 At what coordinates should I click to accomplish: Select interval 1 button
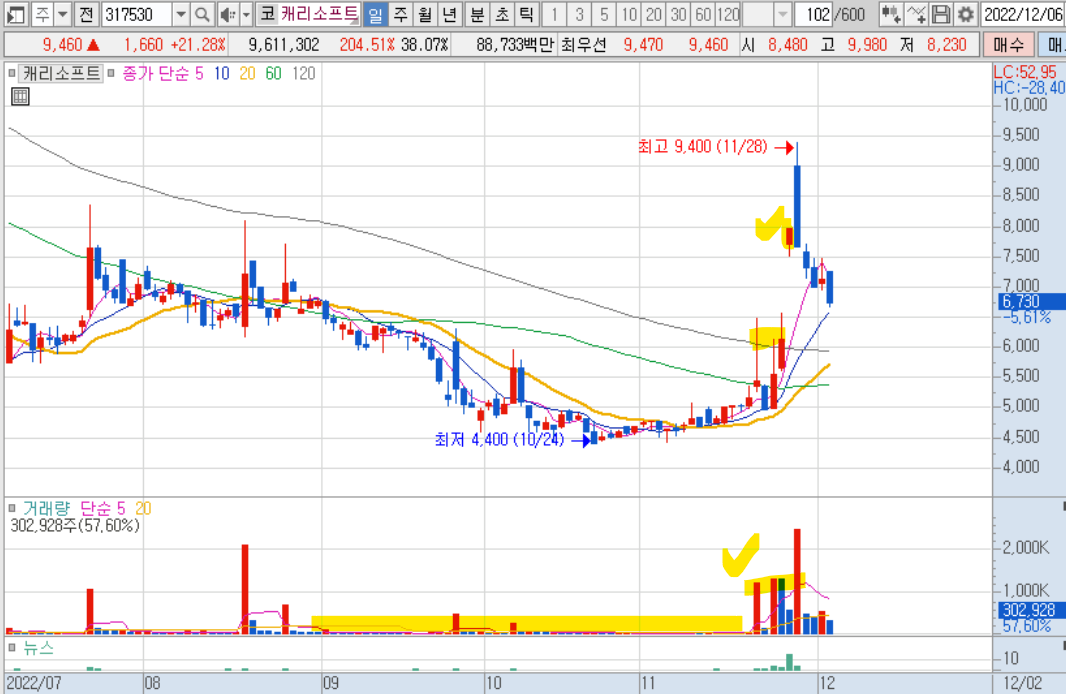click(x=554, y=14)
